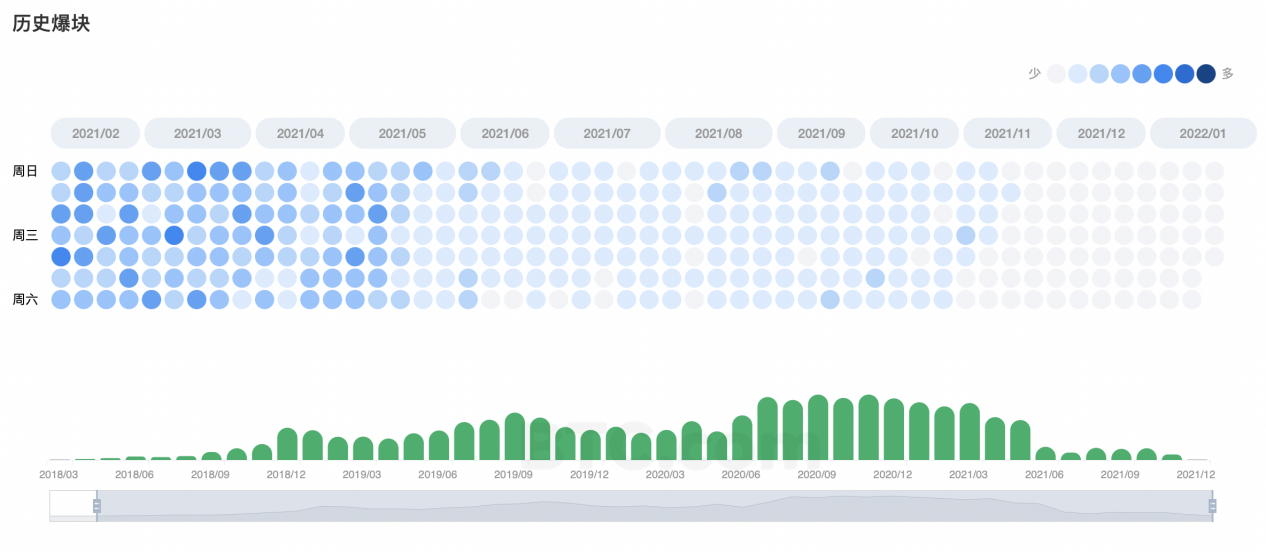The image size is (1266, 552).
Task: Click the 2022/01 month pill
Action: click(1202, 133)
